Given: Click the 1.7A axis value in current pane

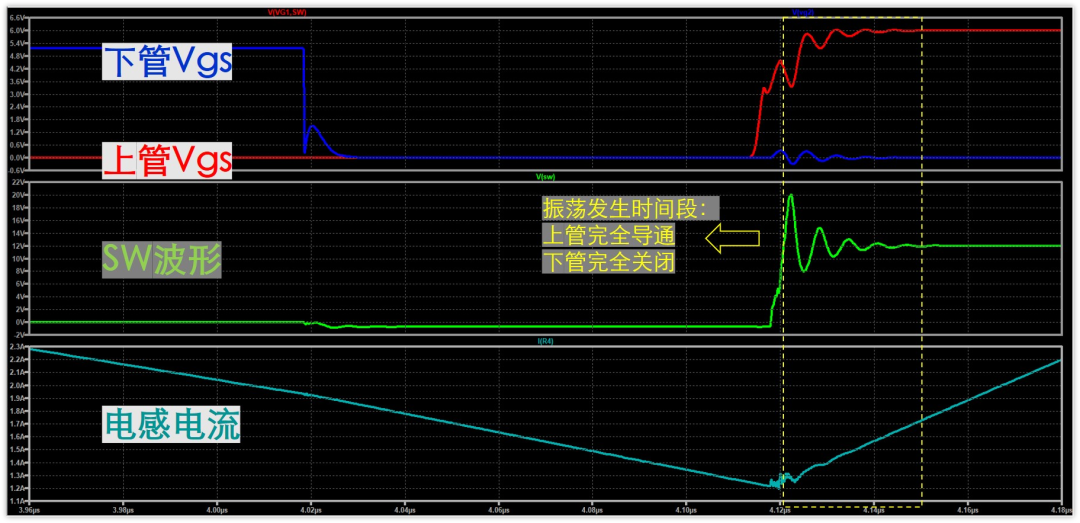Looking at the screenshot, I should [19, 424].
